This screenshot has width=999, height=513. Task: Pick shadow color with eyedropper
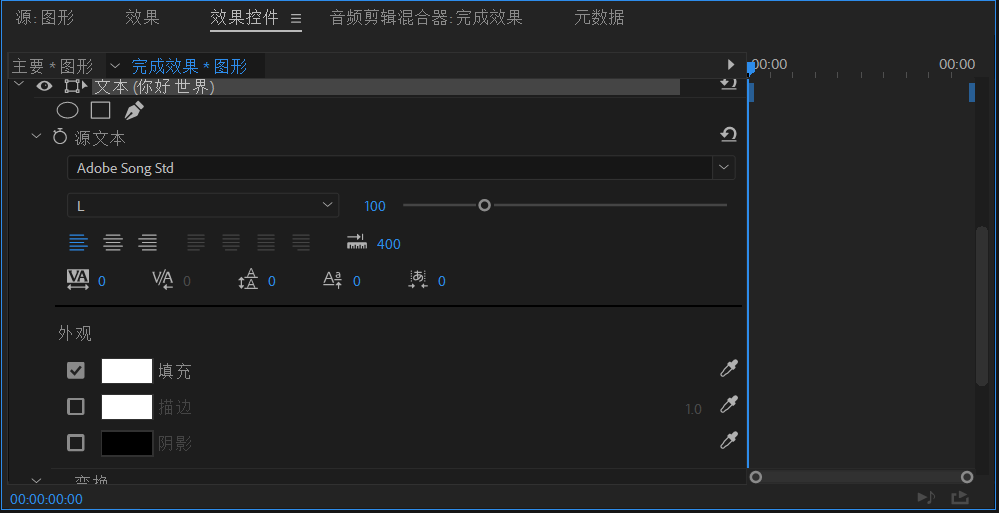[729, 440]
